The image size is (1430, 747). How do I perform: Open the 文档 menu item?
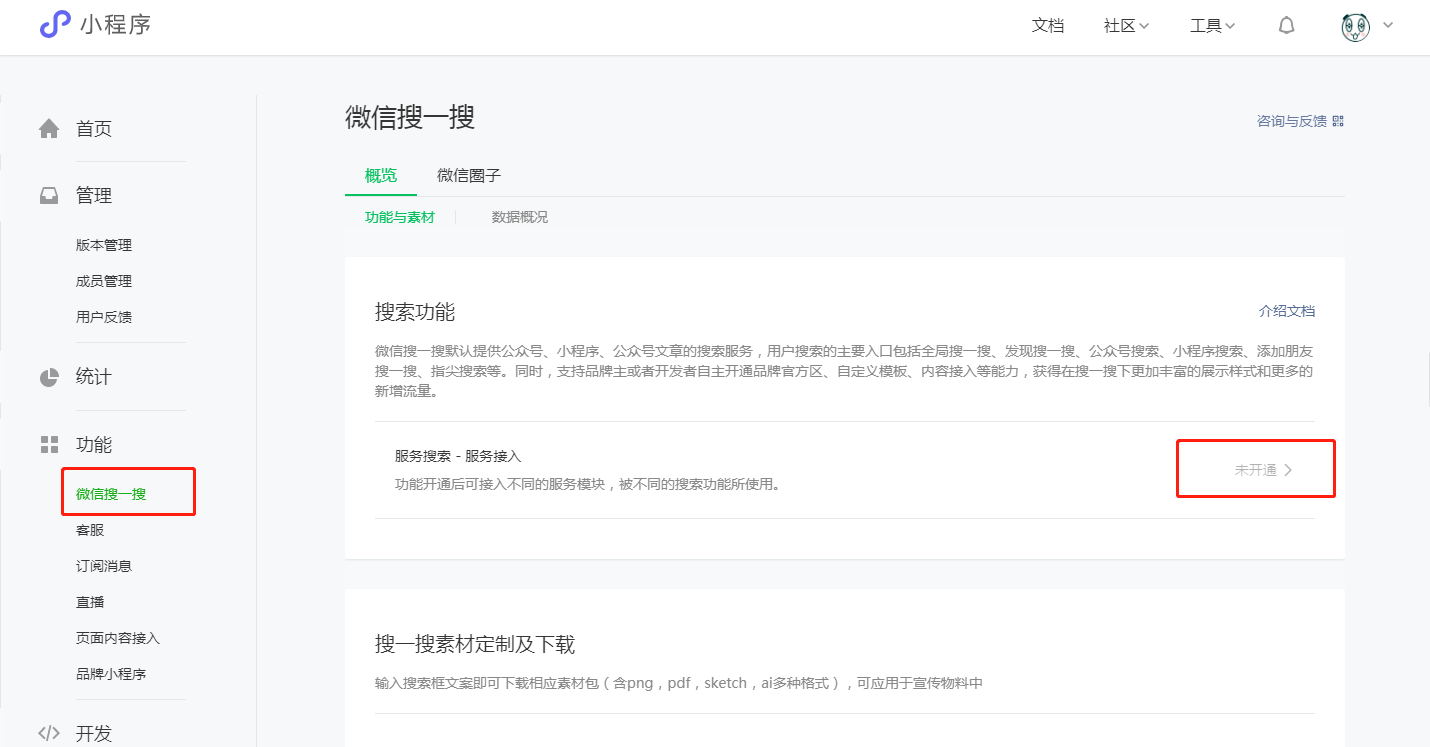pos(1048,26)
